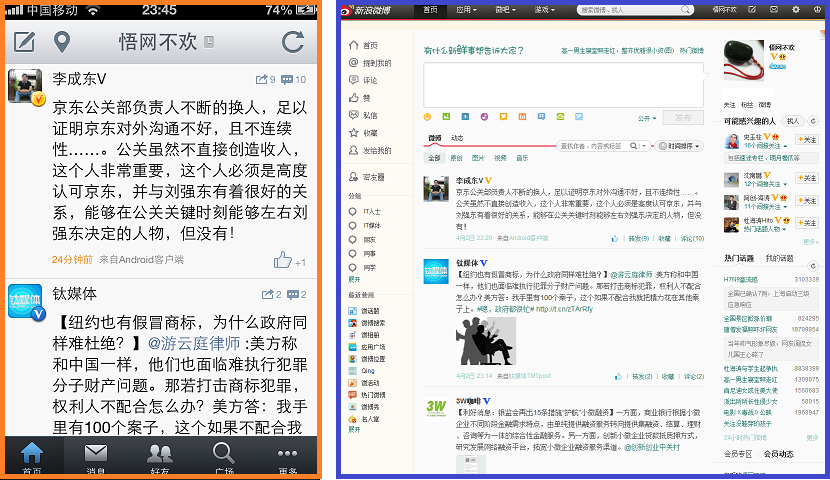Switch to the 动态 tab above the feed
830x480 pixels.
[457, 138]
